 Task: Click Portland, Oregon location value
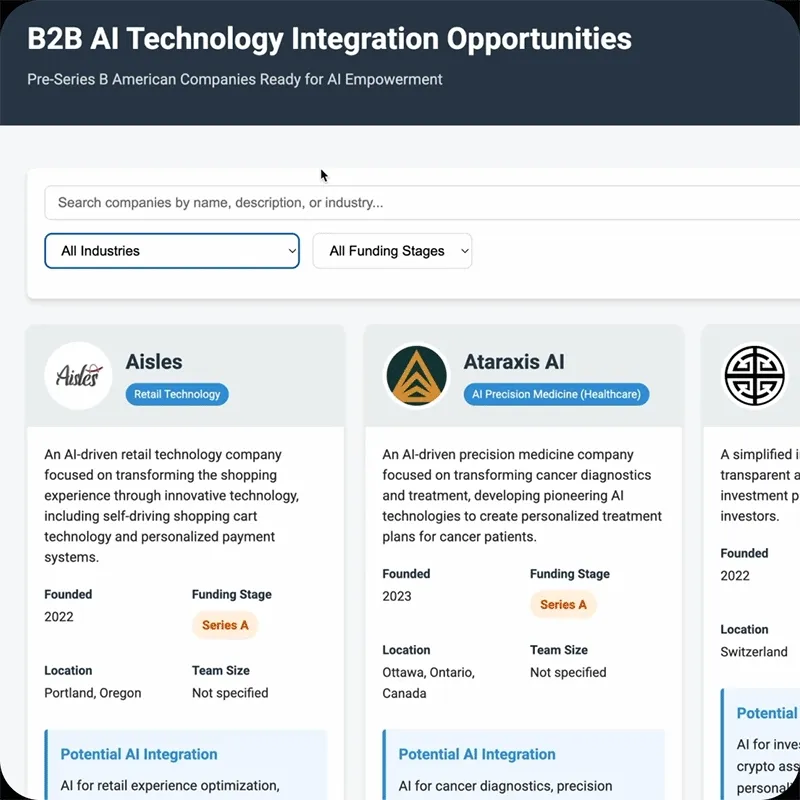93,693
